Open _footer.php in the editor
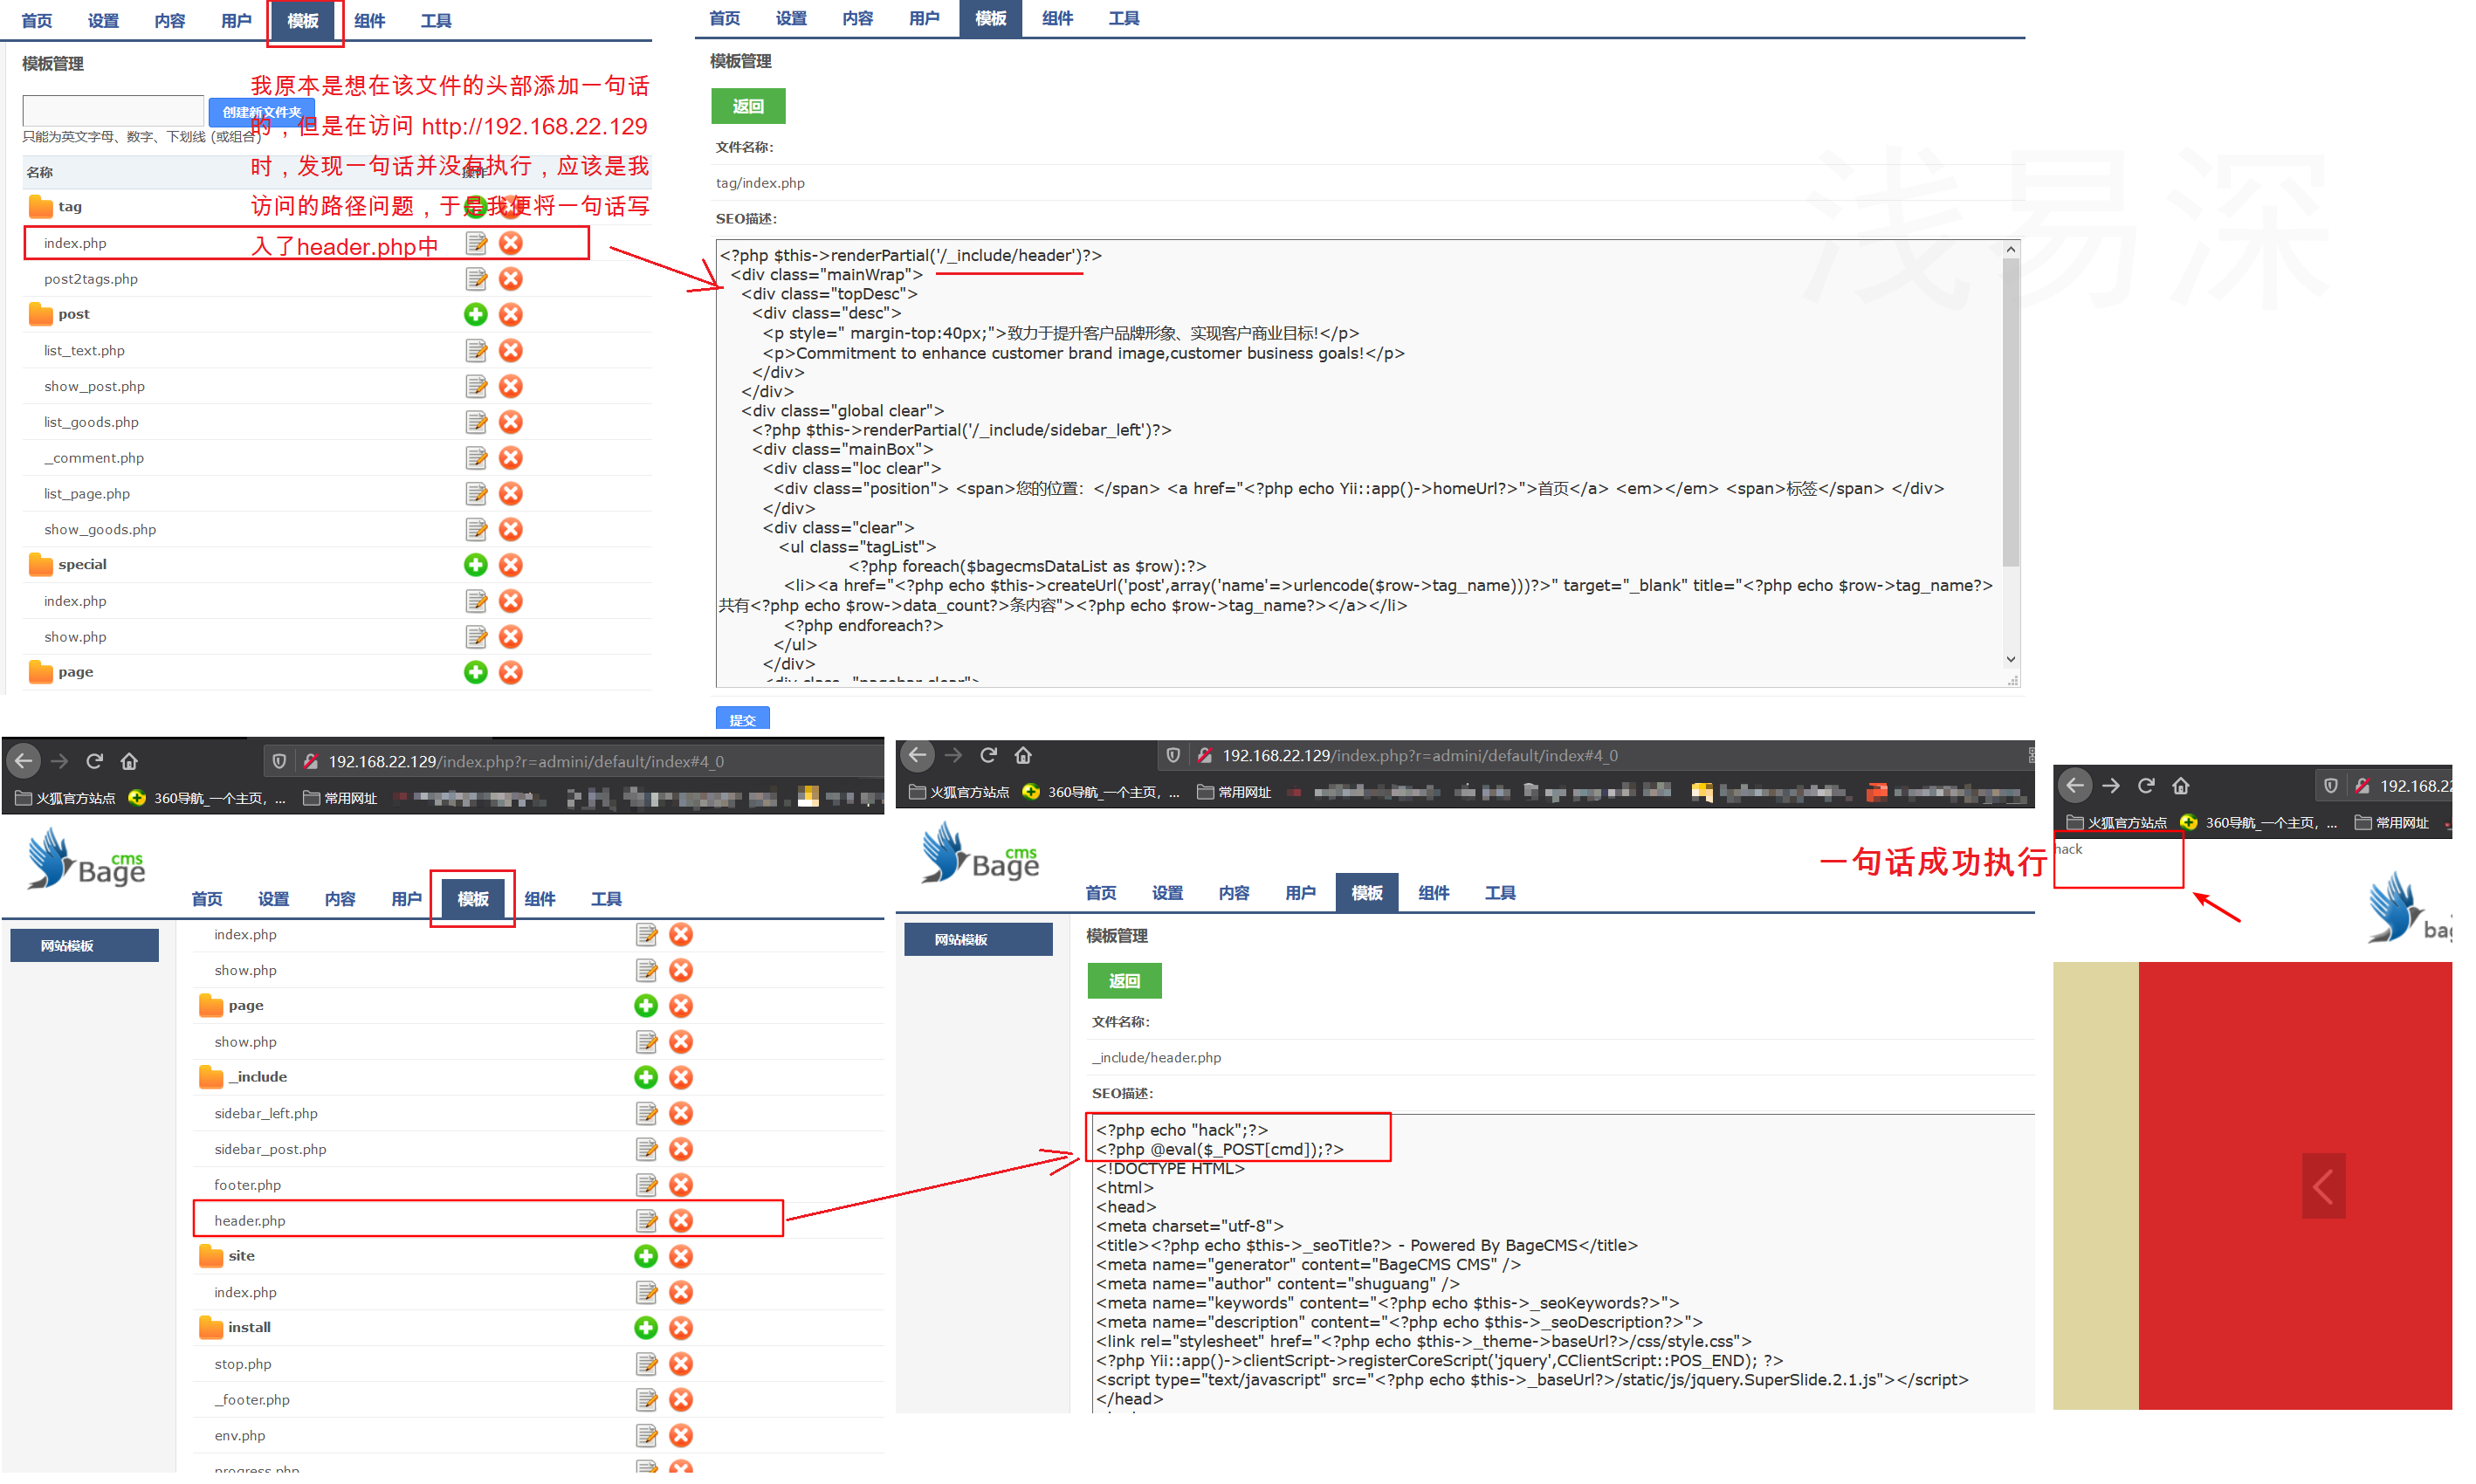The width and height of the screenshot is (2476, 1484). point(647,1400)
